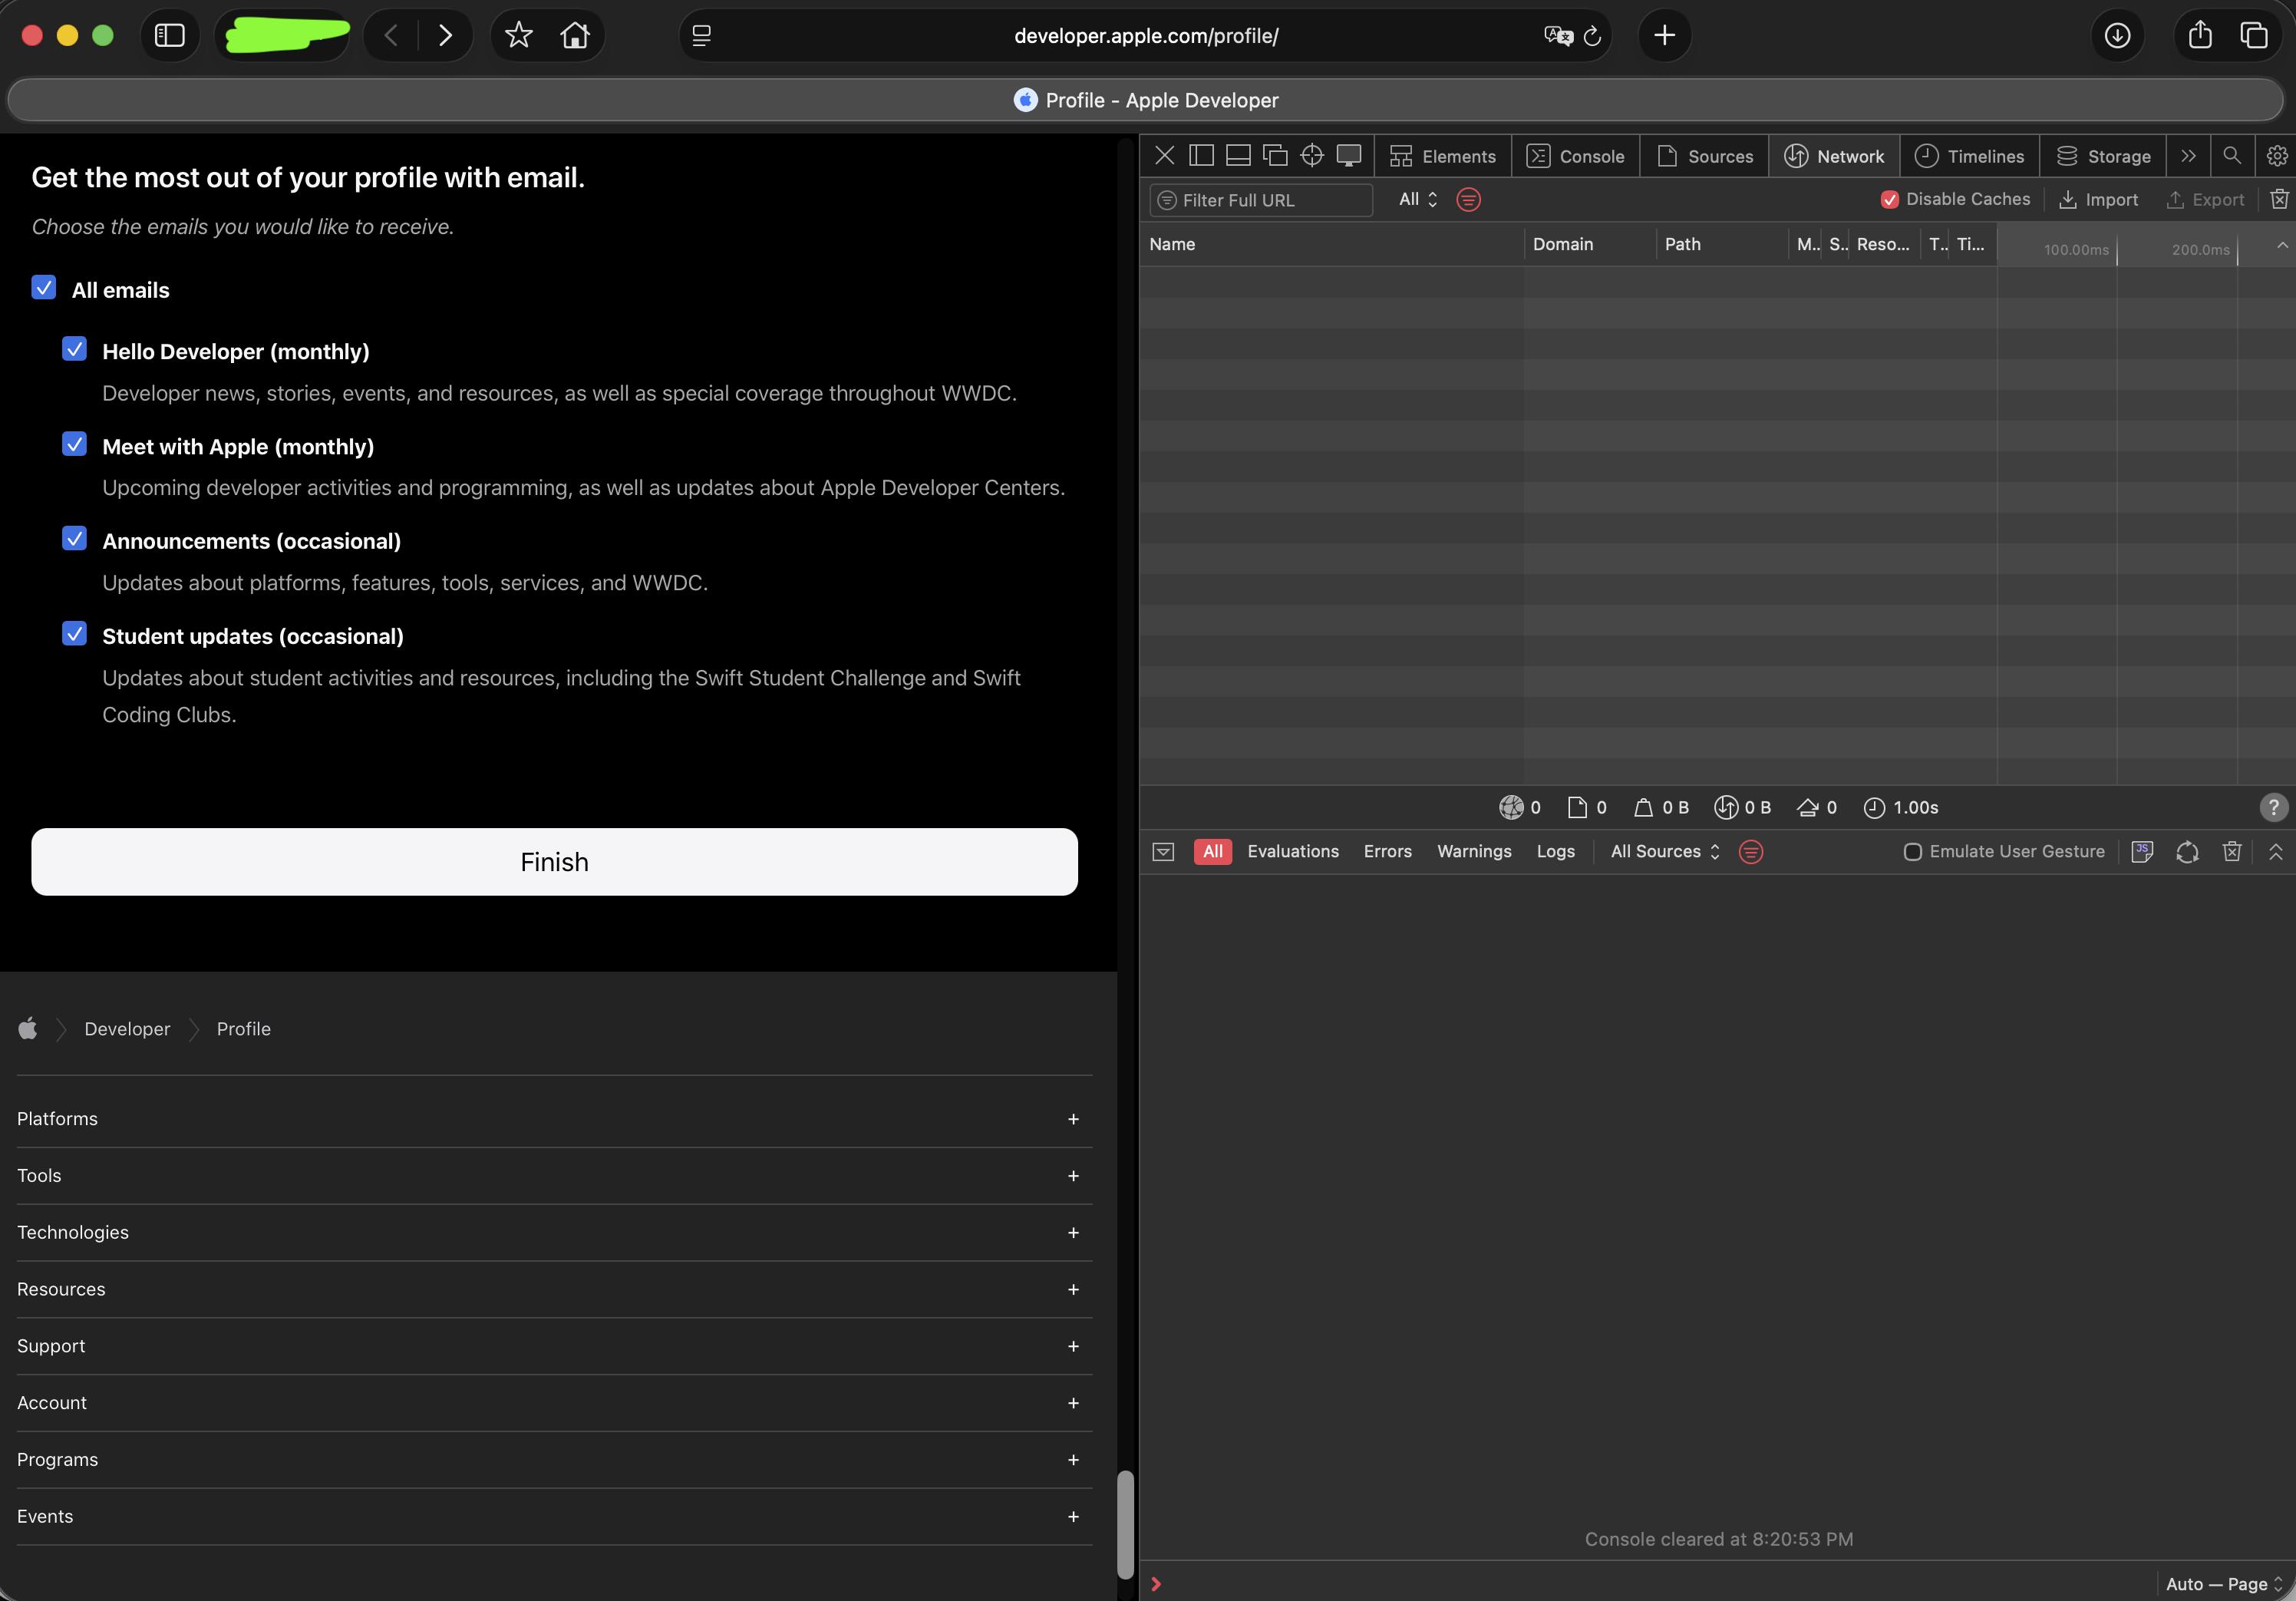The height and width of the screenshot is (1601, 2296).
Task: Click the device settings monitor icon
Action: (1349, 156)
